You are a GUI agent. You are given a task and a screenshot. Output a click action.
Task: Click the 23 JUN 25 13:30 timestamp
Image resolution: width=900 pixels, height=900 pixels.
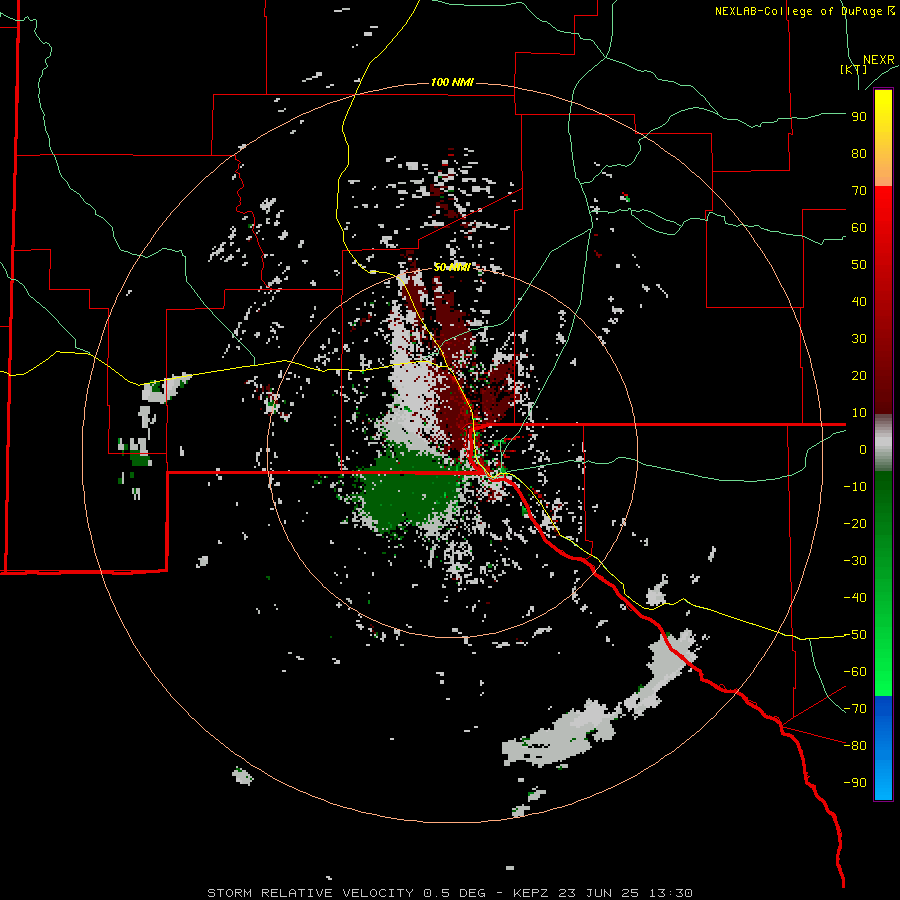point(626,893)
